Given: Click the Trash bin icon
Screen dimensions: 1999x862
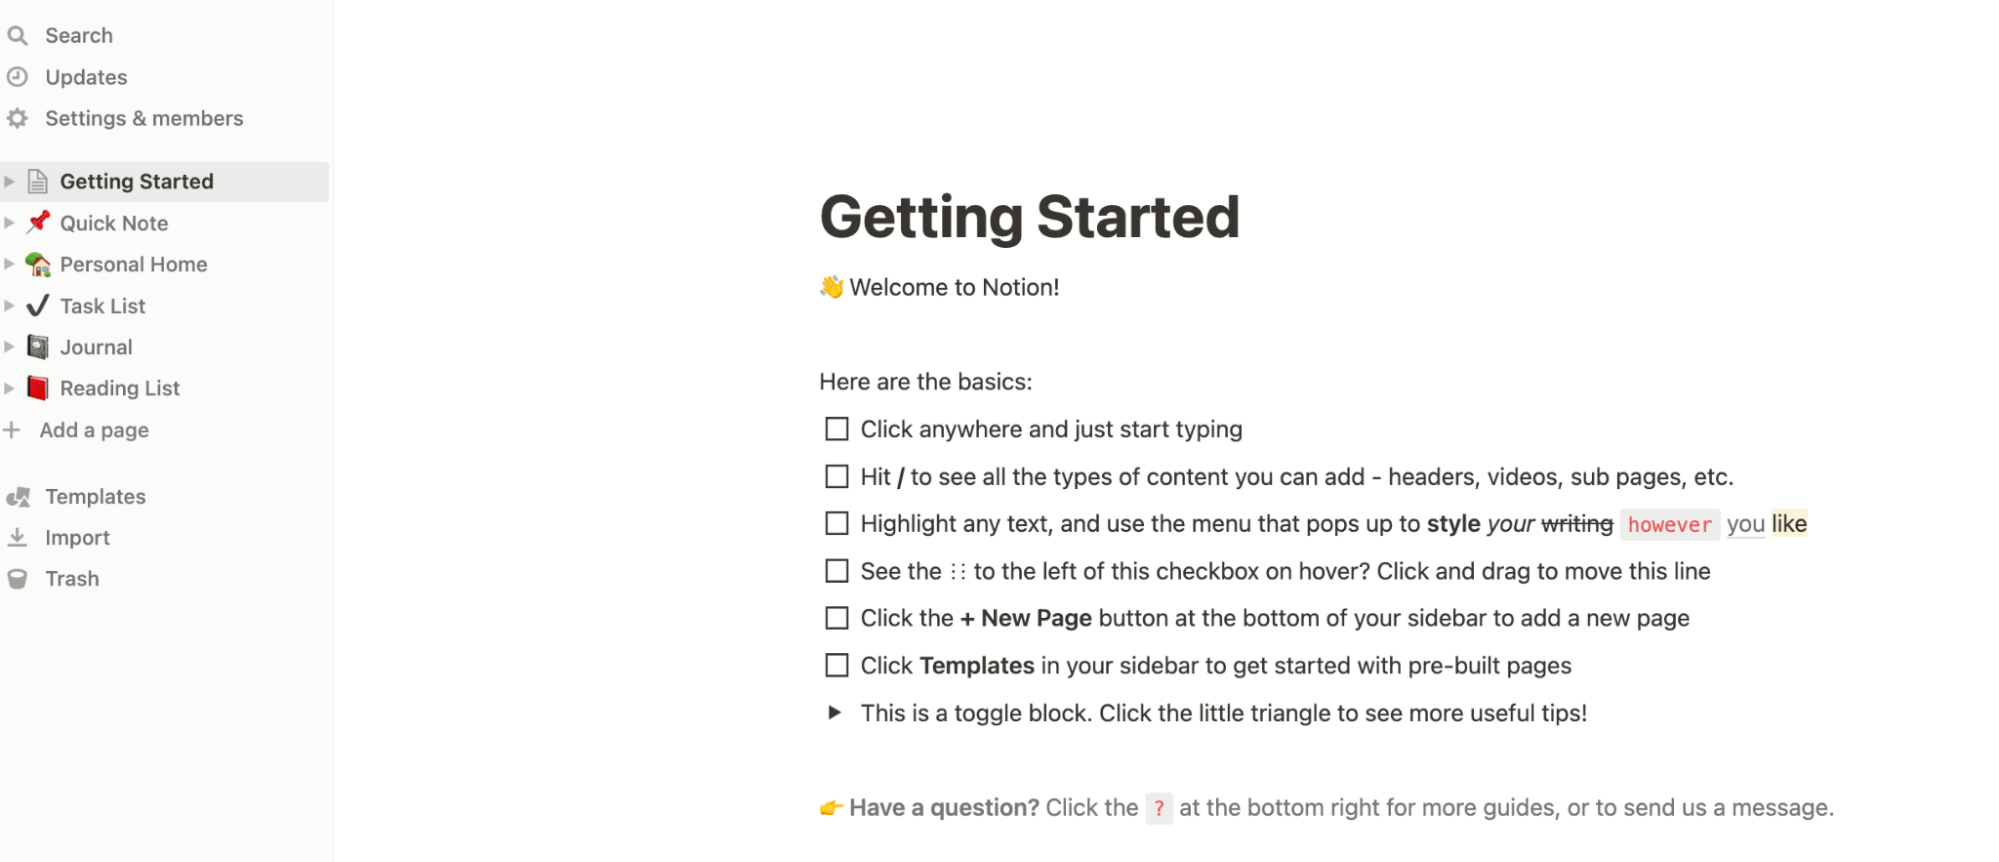Looking at the screenshot, I should [x=17, y=579].
